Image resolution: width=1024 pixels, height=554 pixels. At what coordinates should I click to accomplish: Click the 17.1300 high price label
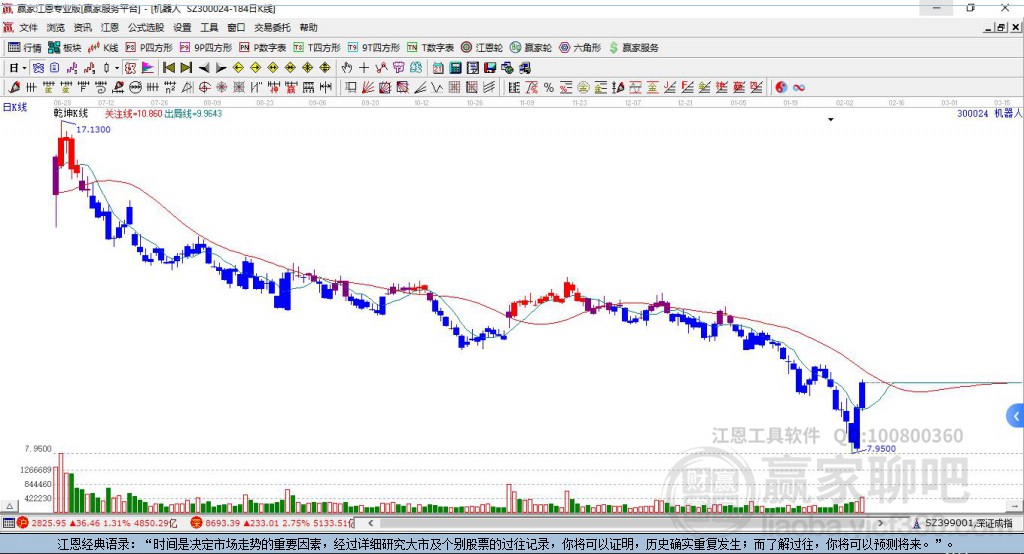[93, 129]
